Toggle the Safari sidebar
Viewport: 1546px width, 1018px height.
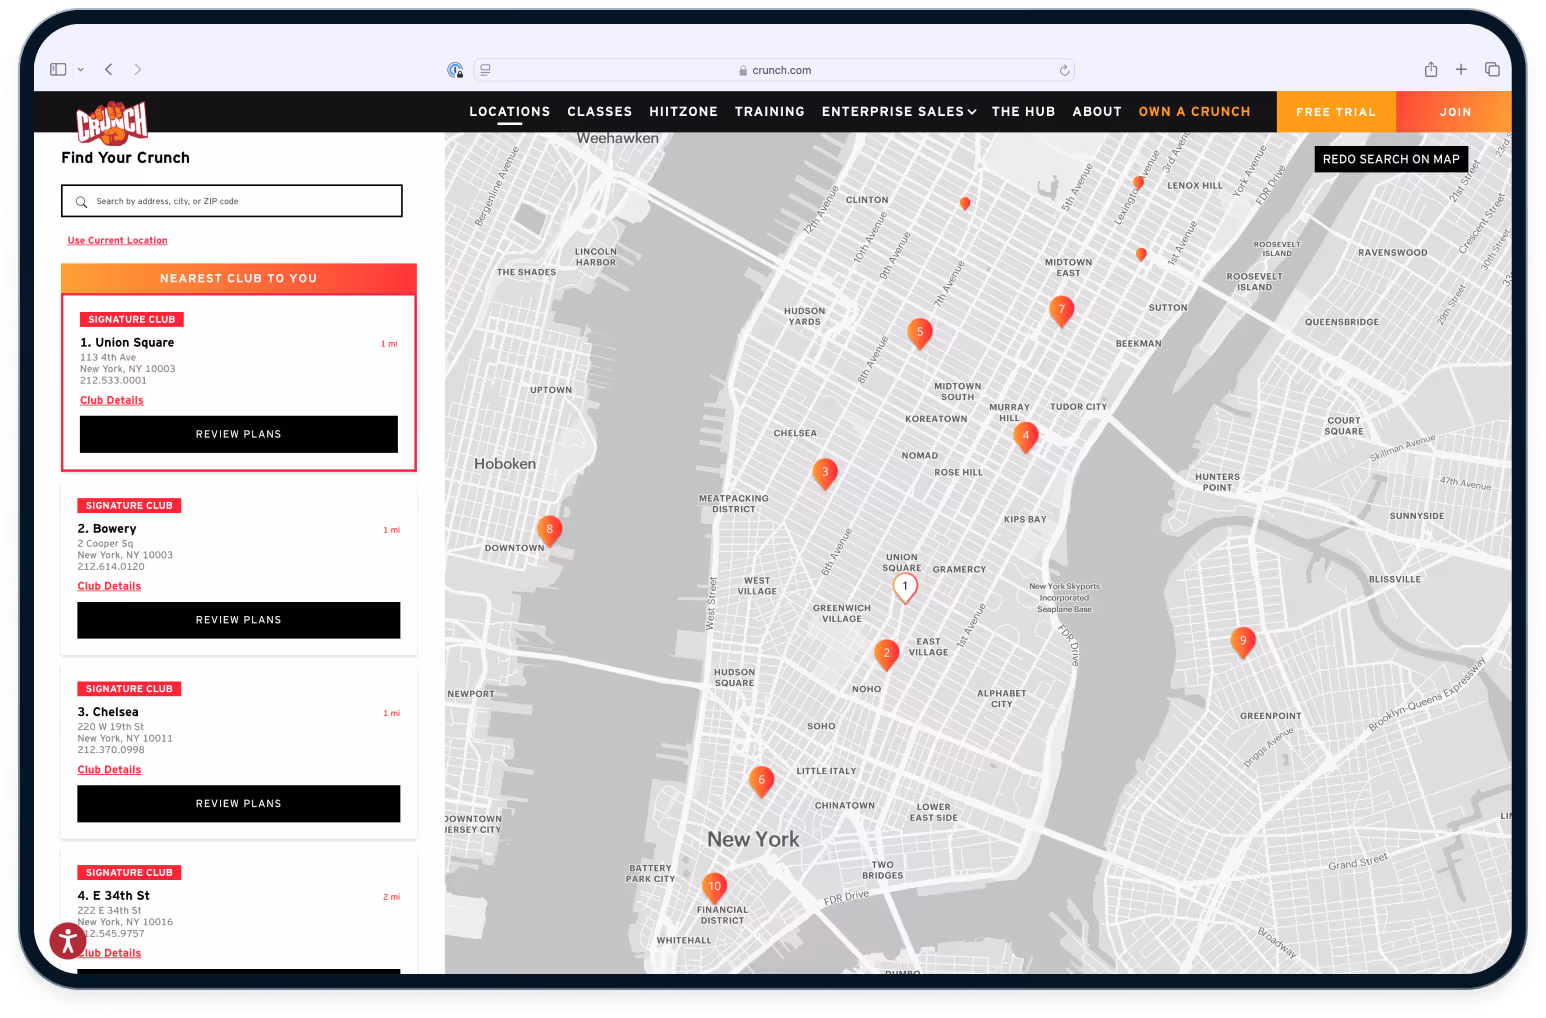click(57, 69)
